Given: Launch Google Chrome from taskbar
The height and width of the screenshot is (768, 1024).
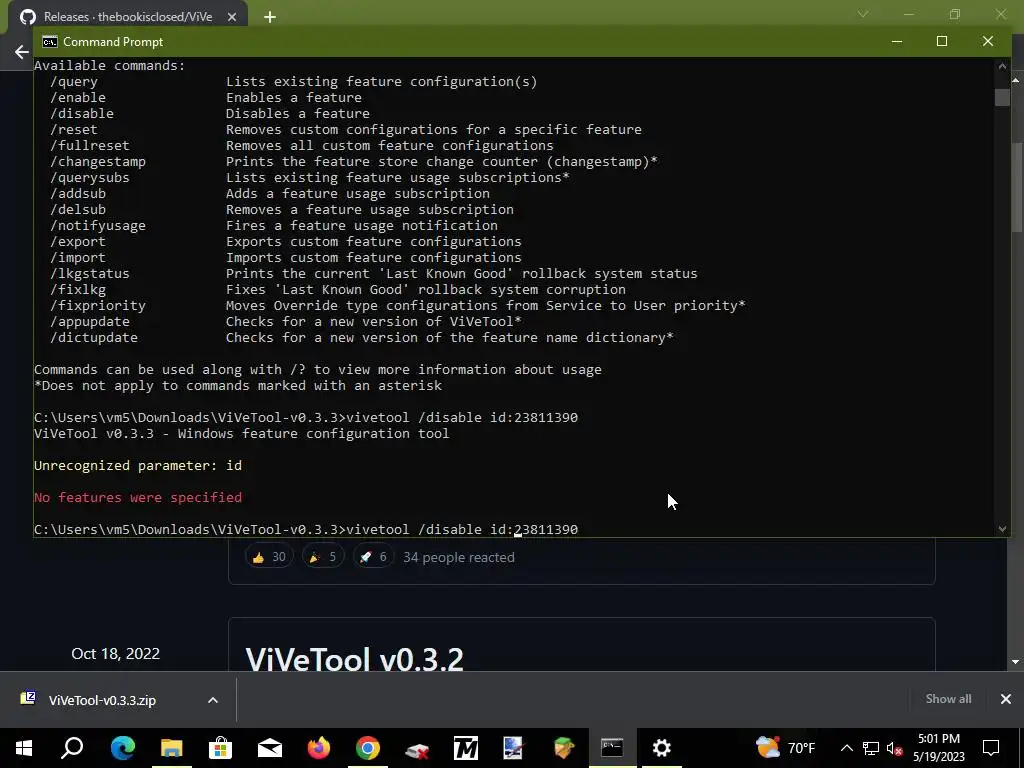Looking at the screenshot, I should point(368,748).
